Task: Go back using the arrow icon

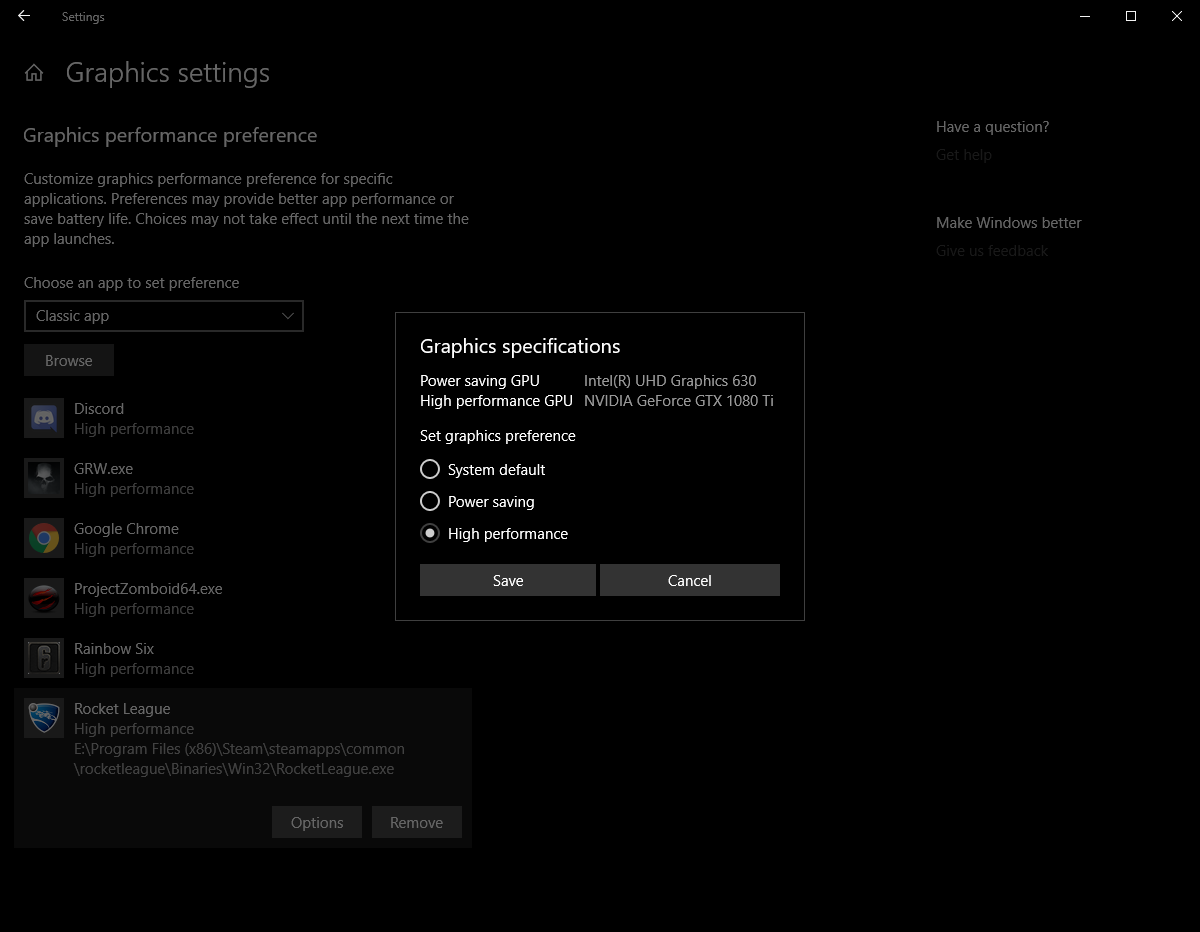Action: click(x=24, y=16)
